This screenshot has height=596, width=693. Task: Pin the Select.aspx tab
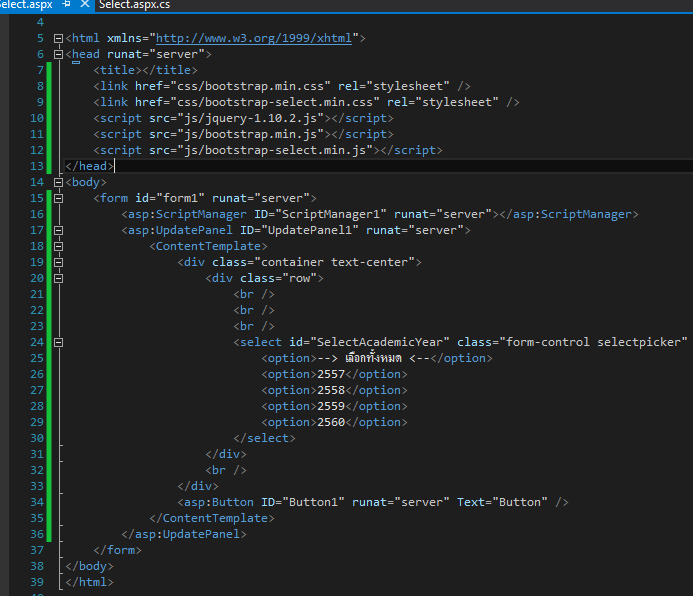[x=67, y=5]
